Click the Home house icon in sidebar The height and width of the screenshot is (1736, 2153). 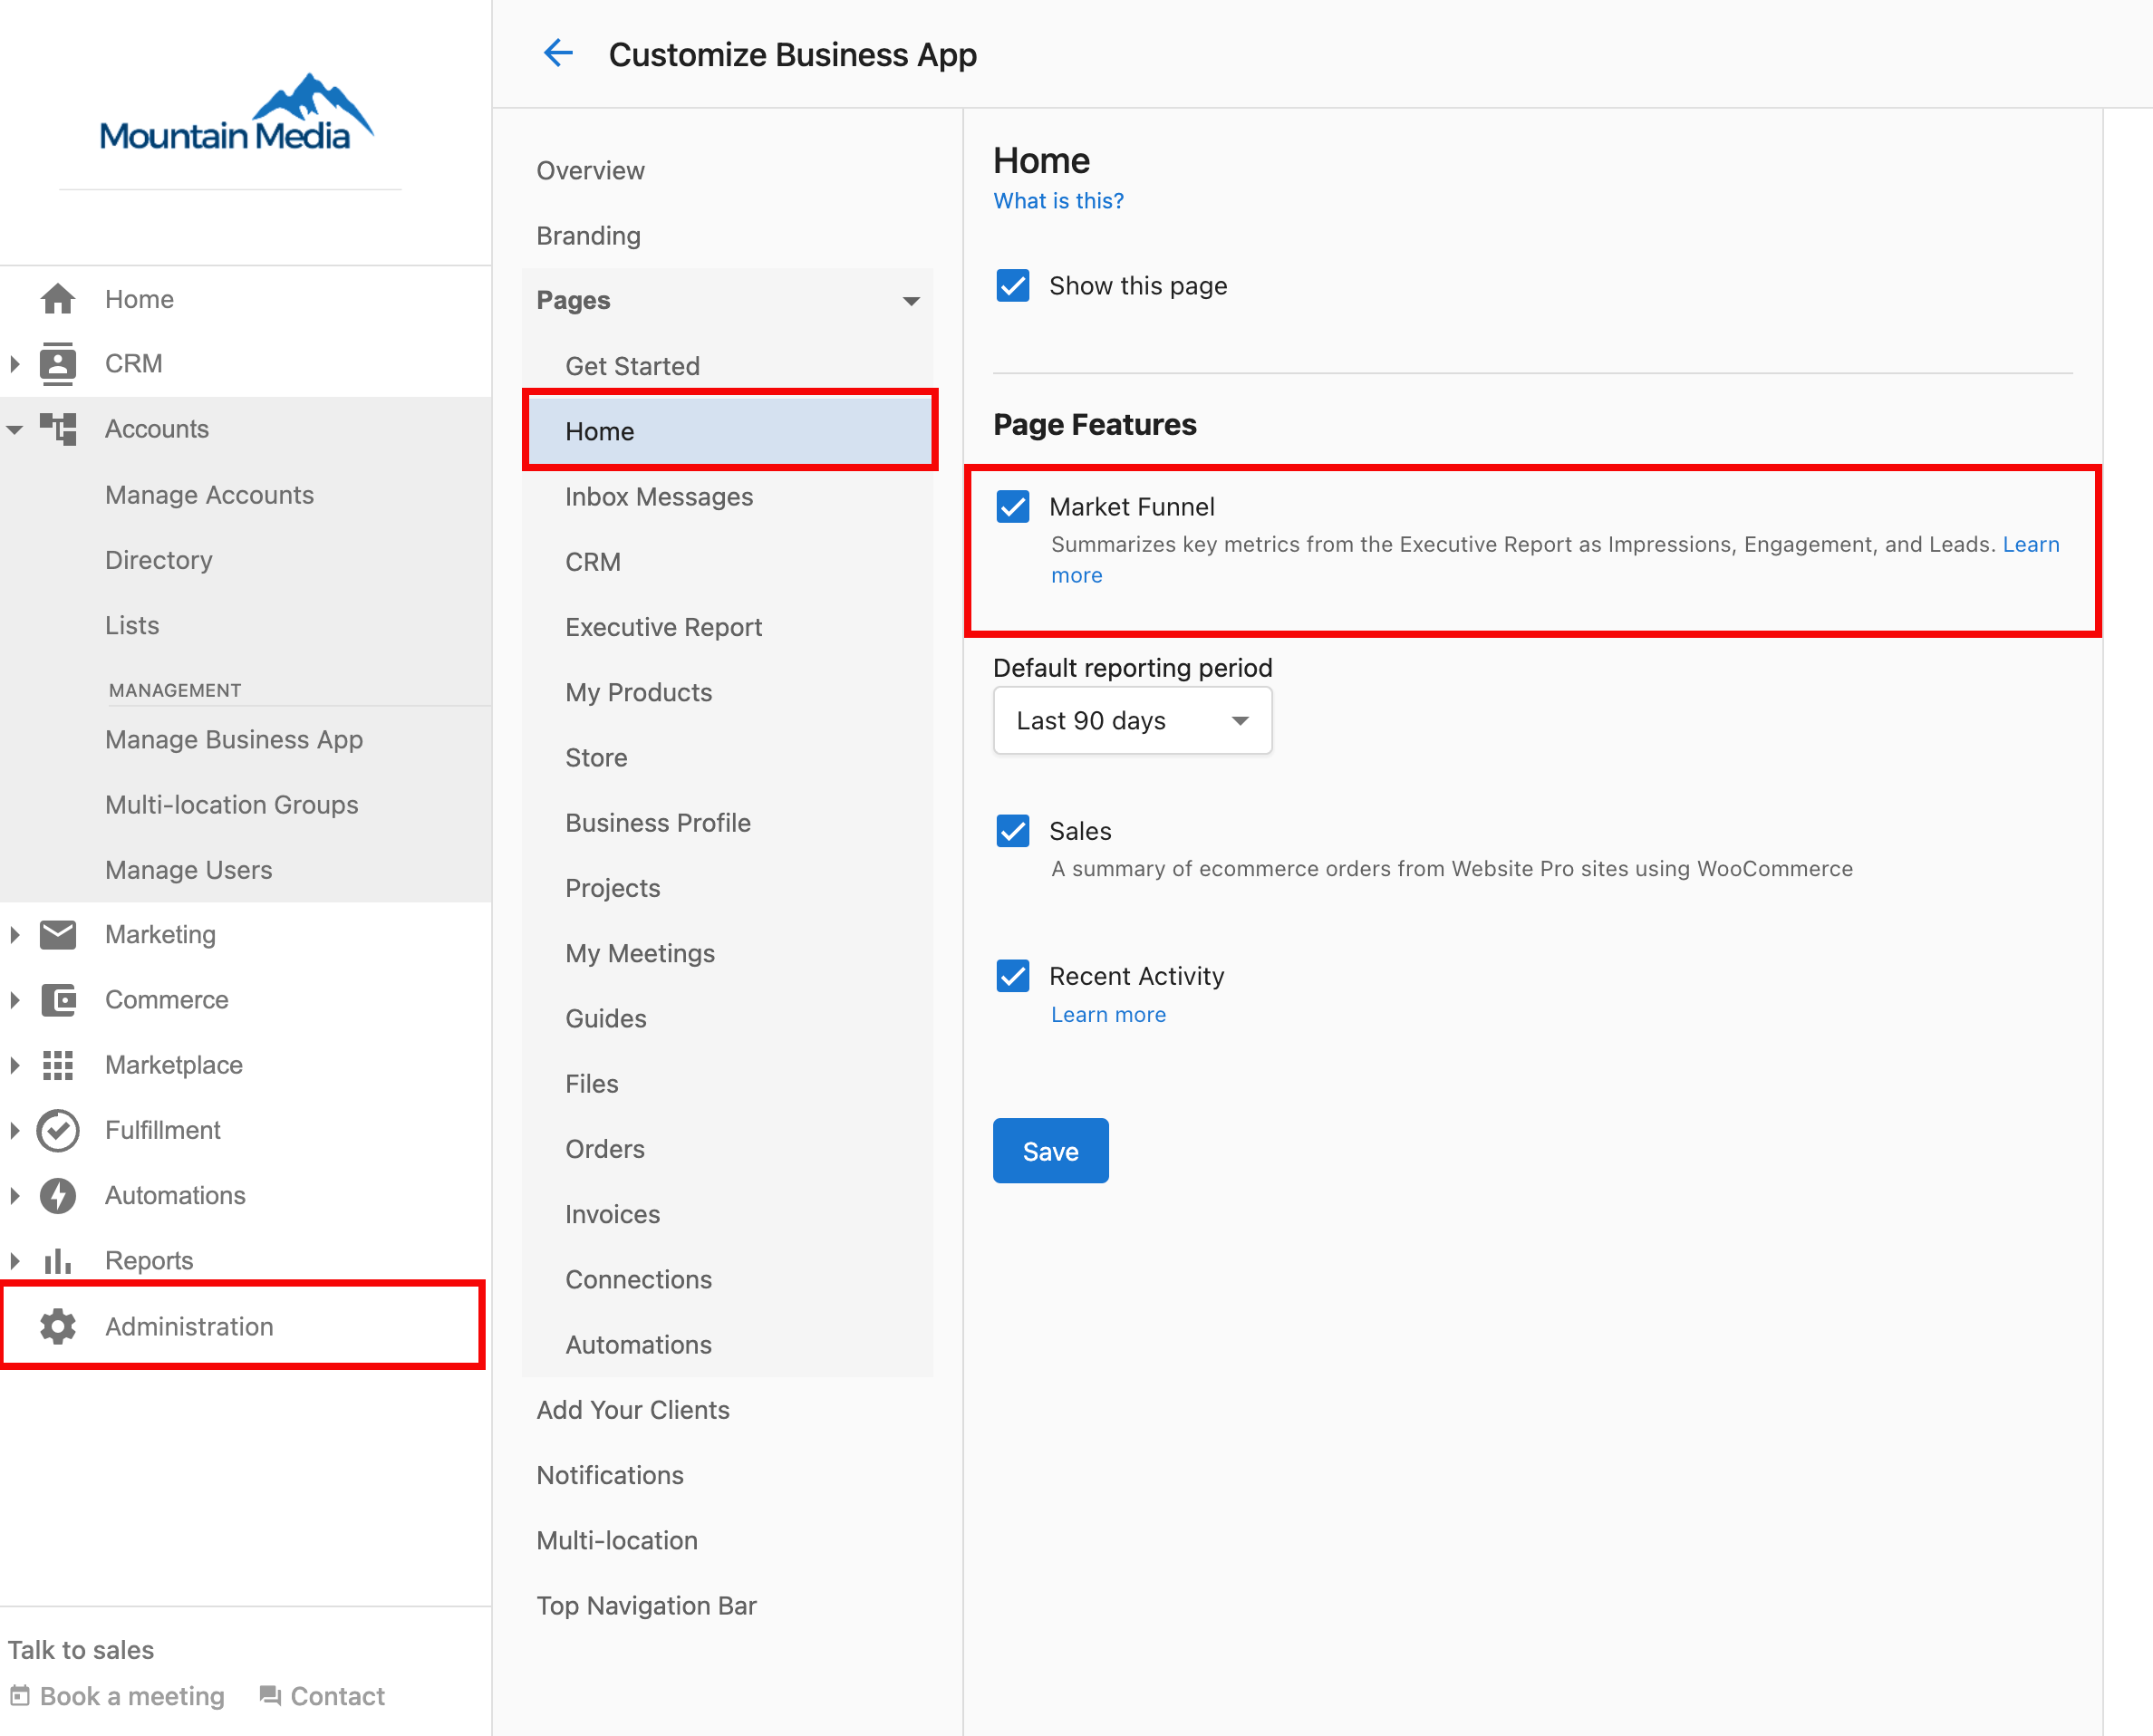tap(58, 299)
